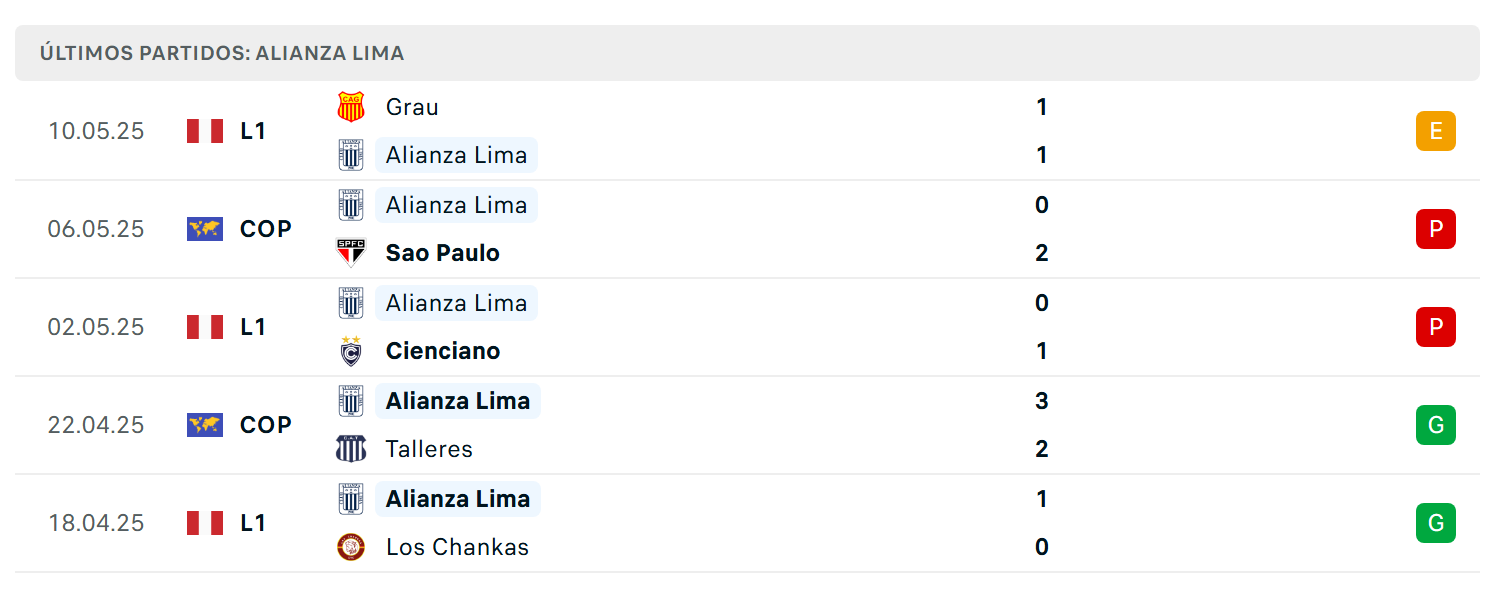The width and height of the screenshot is (1494, 592).
Task: Click the Sao Paulo club crest
Action: coord(351,253)
